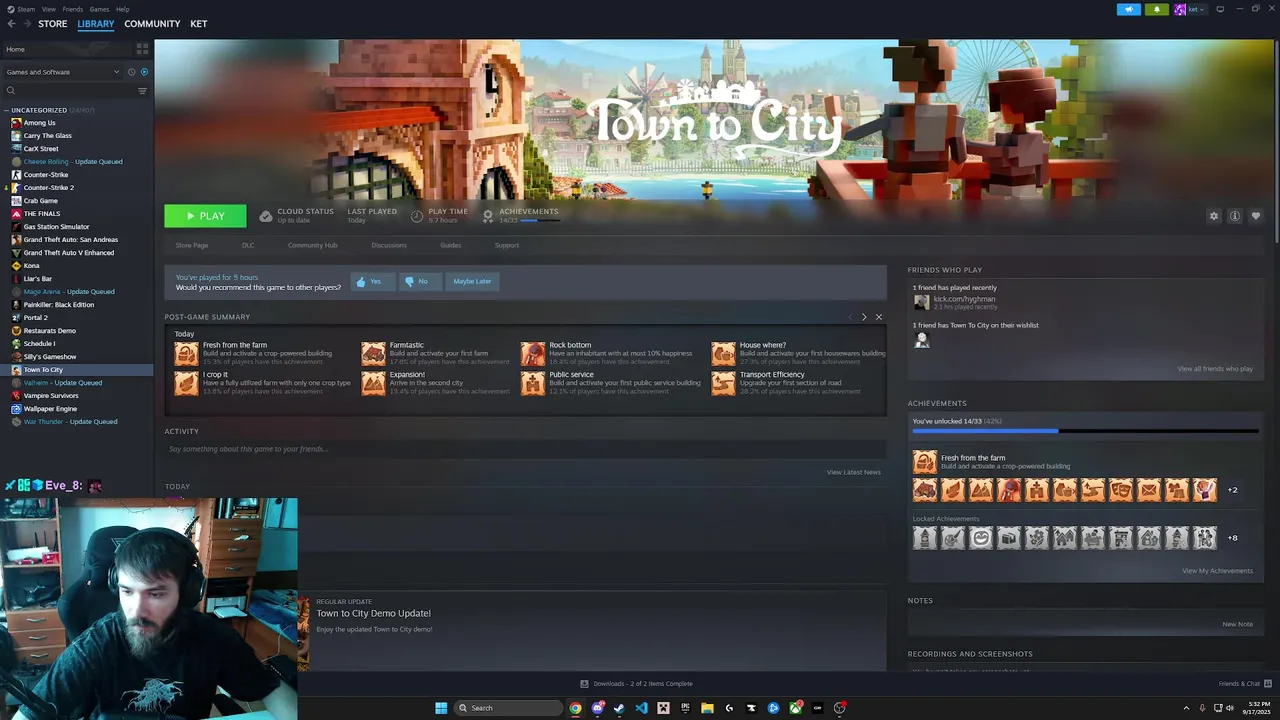
Task: Open the Friends menu
Action: click(x=73, y=9)
